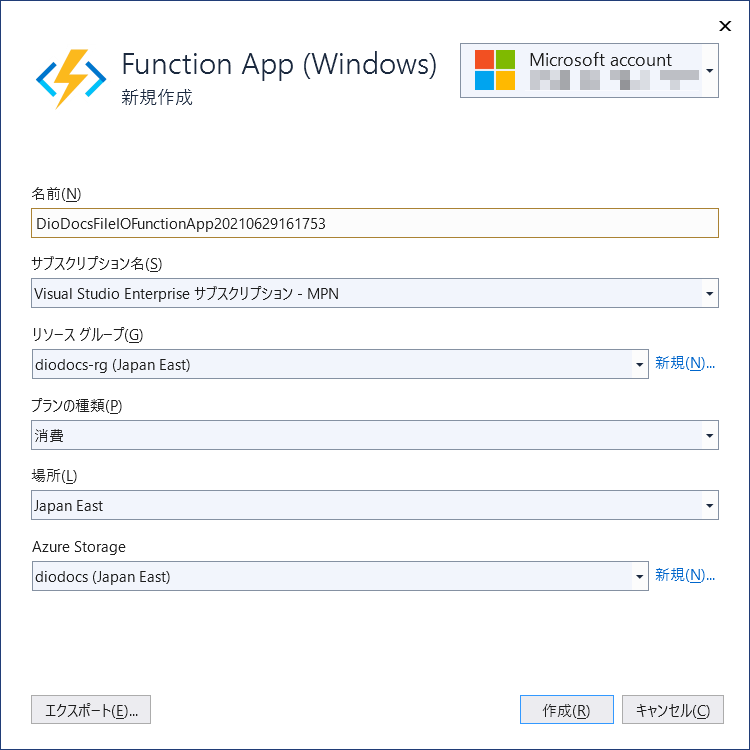This screenshot has height=750, width=750.
Task: Click the 名前 name input field
Action: [375, 223]
